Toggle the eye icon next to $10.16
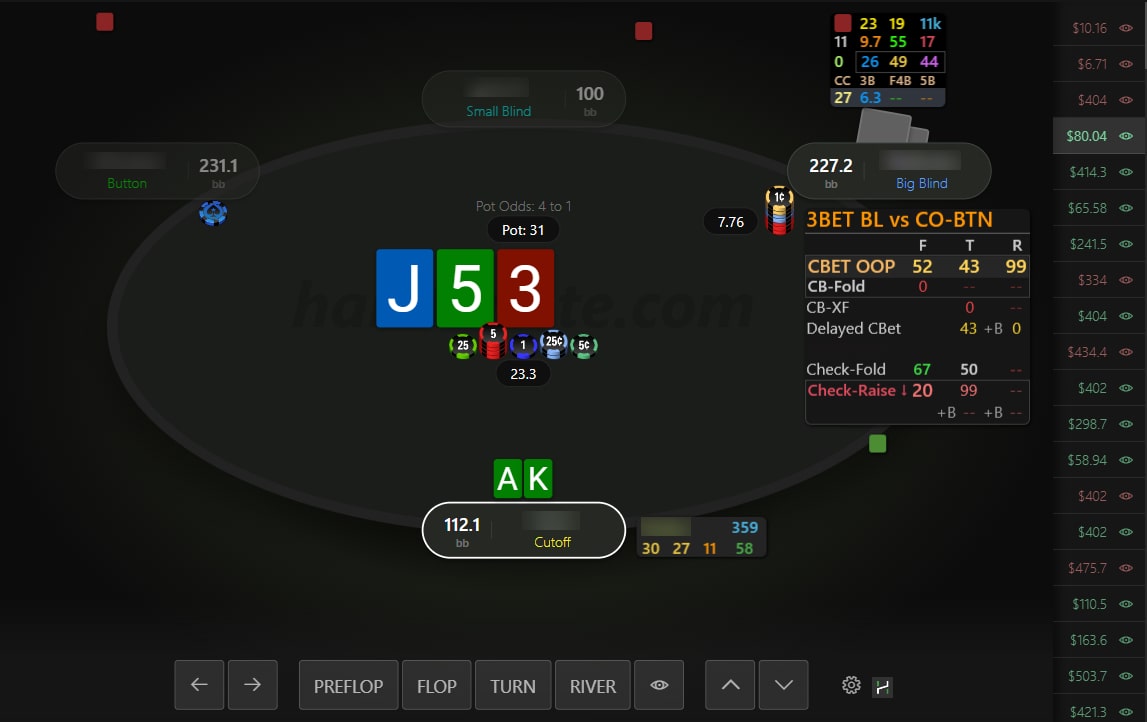The image size is (1147, 722). click(1126, 28)
